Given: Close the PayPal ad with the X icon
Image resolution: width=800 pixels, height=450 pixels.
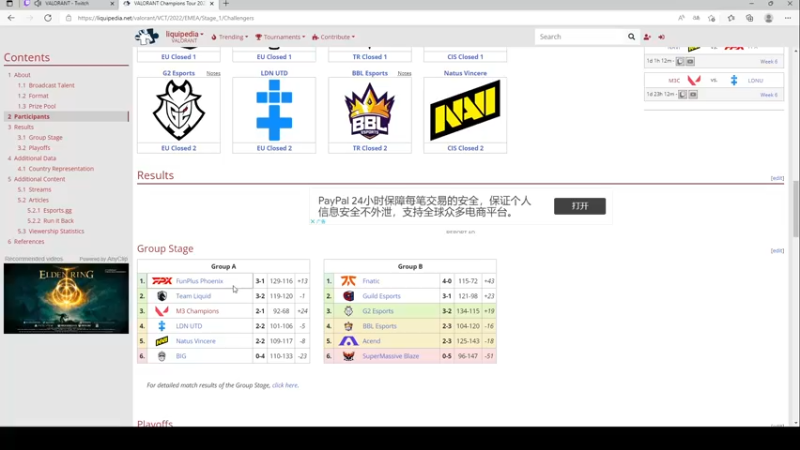Looking at the screenshot, I should [313, 221].
